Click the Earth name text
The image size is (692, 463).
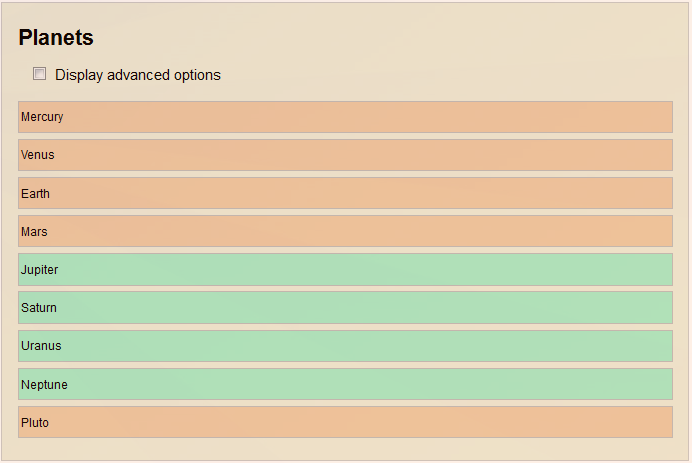[35, 193]
